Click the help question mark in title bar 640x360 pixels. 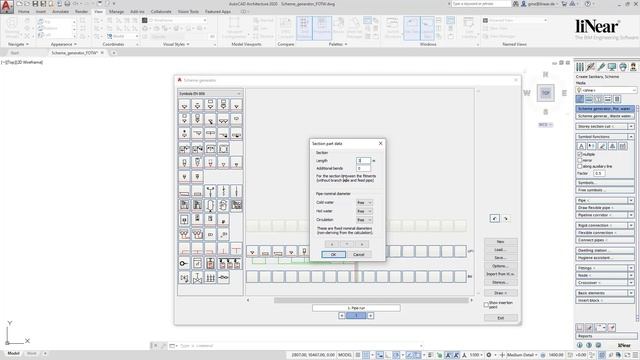[588, 4]
